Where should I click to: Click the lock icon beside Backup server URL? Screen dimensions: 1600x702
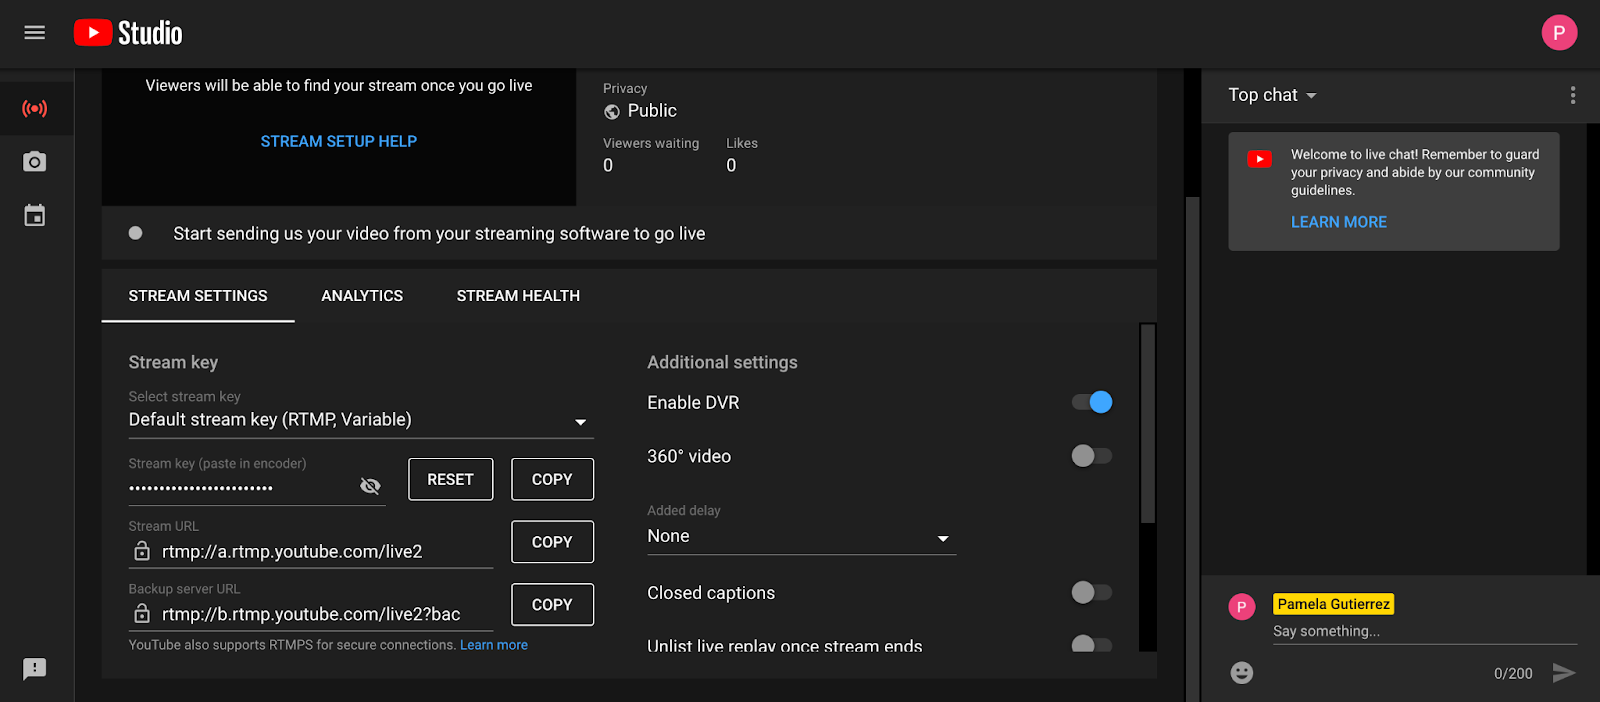(x=142, y=613)
